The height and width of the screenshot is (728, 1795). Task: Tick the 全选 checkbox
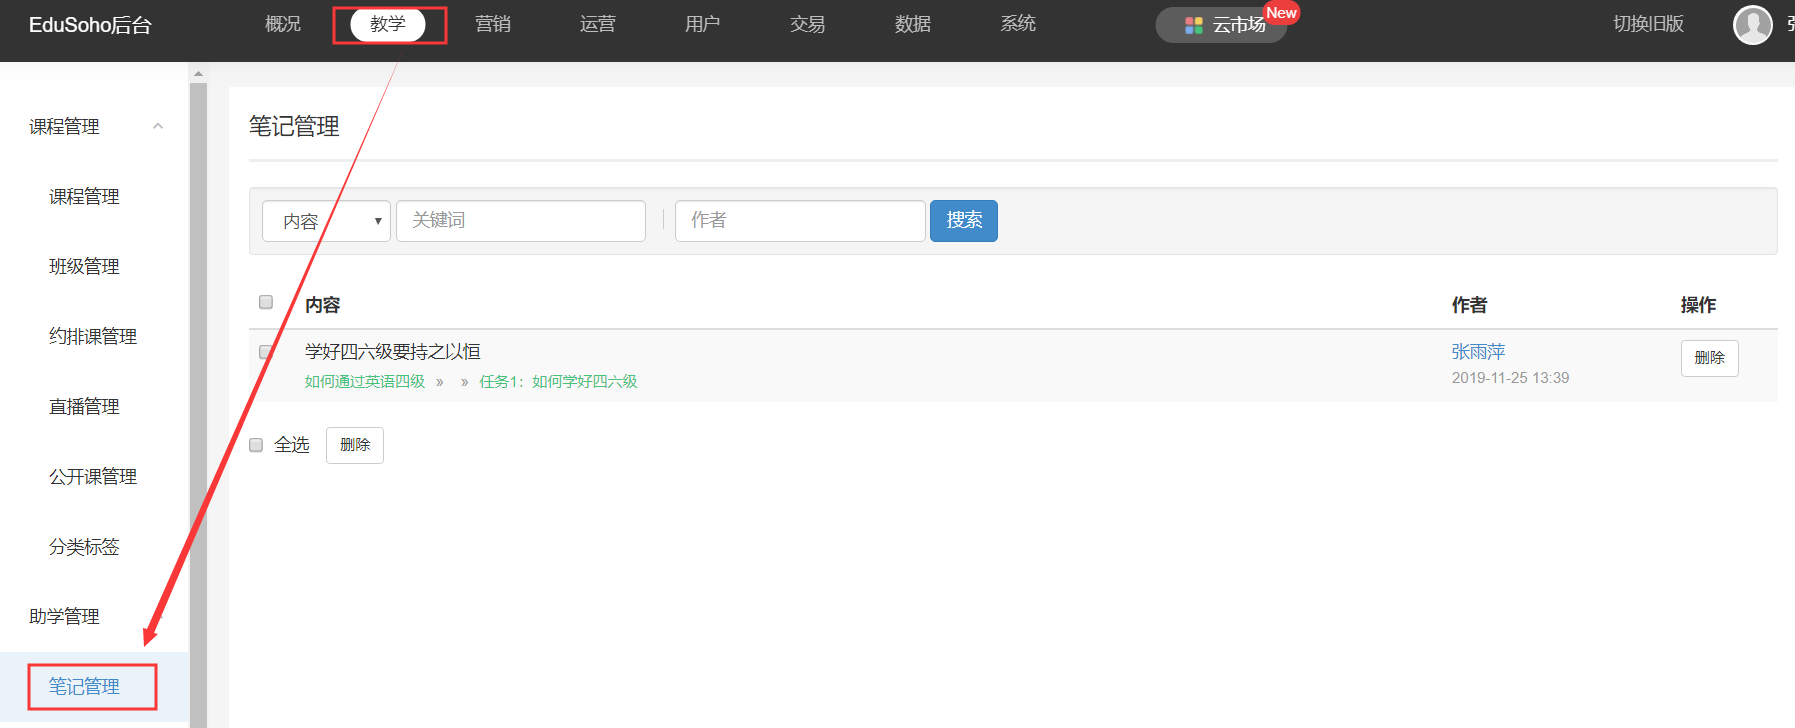tap(256, 445)
